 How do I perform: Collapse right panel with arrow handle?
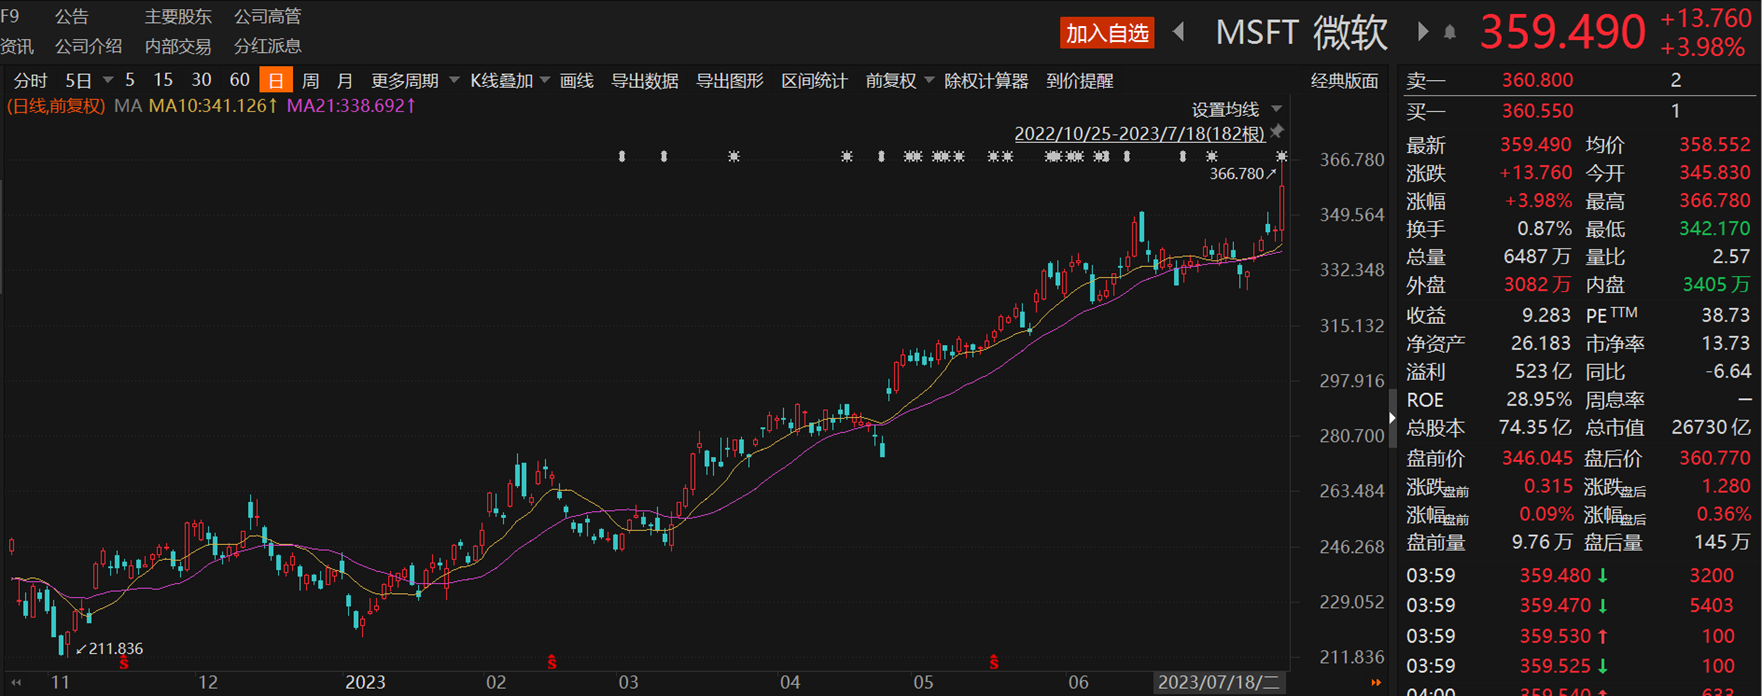pos(1392,418)
